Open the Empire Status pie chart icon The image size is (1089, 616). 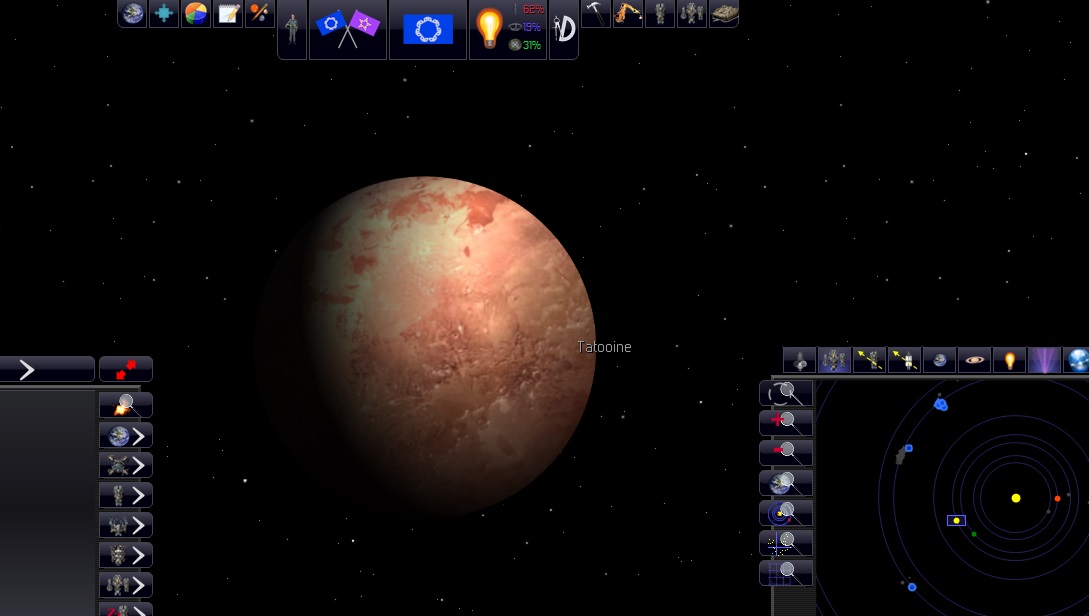pyautogui.click(x=196, y=14)
